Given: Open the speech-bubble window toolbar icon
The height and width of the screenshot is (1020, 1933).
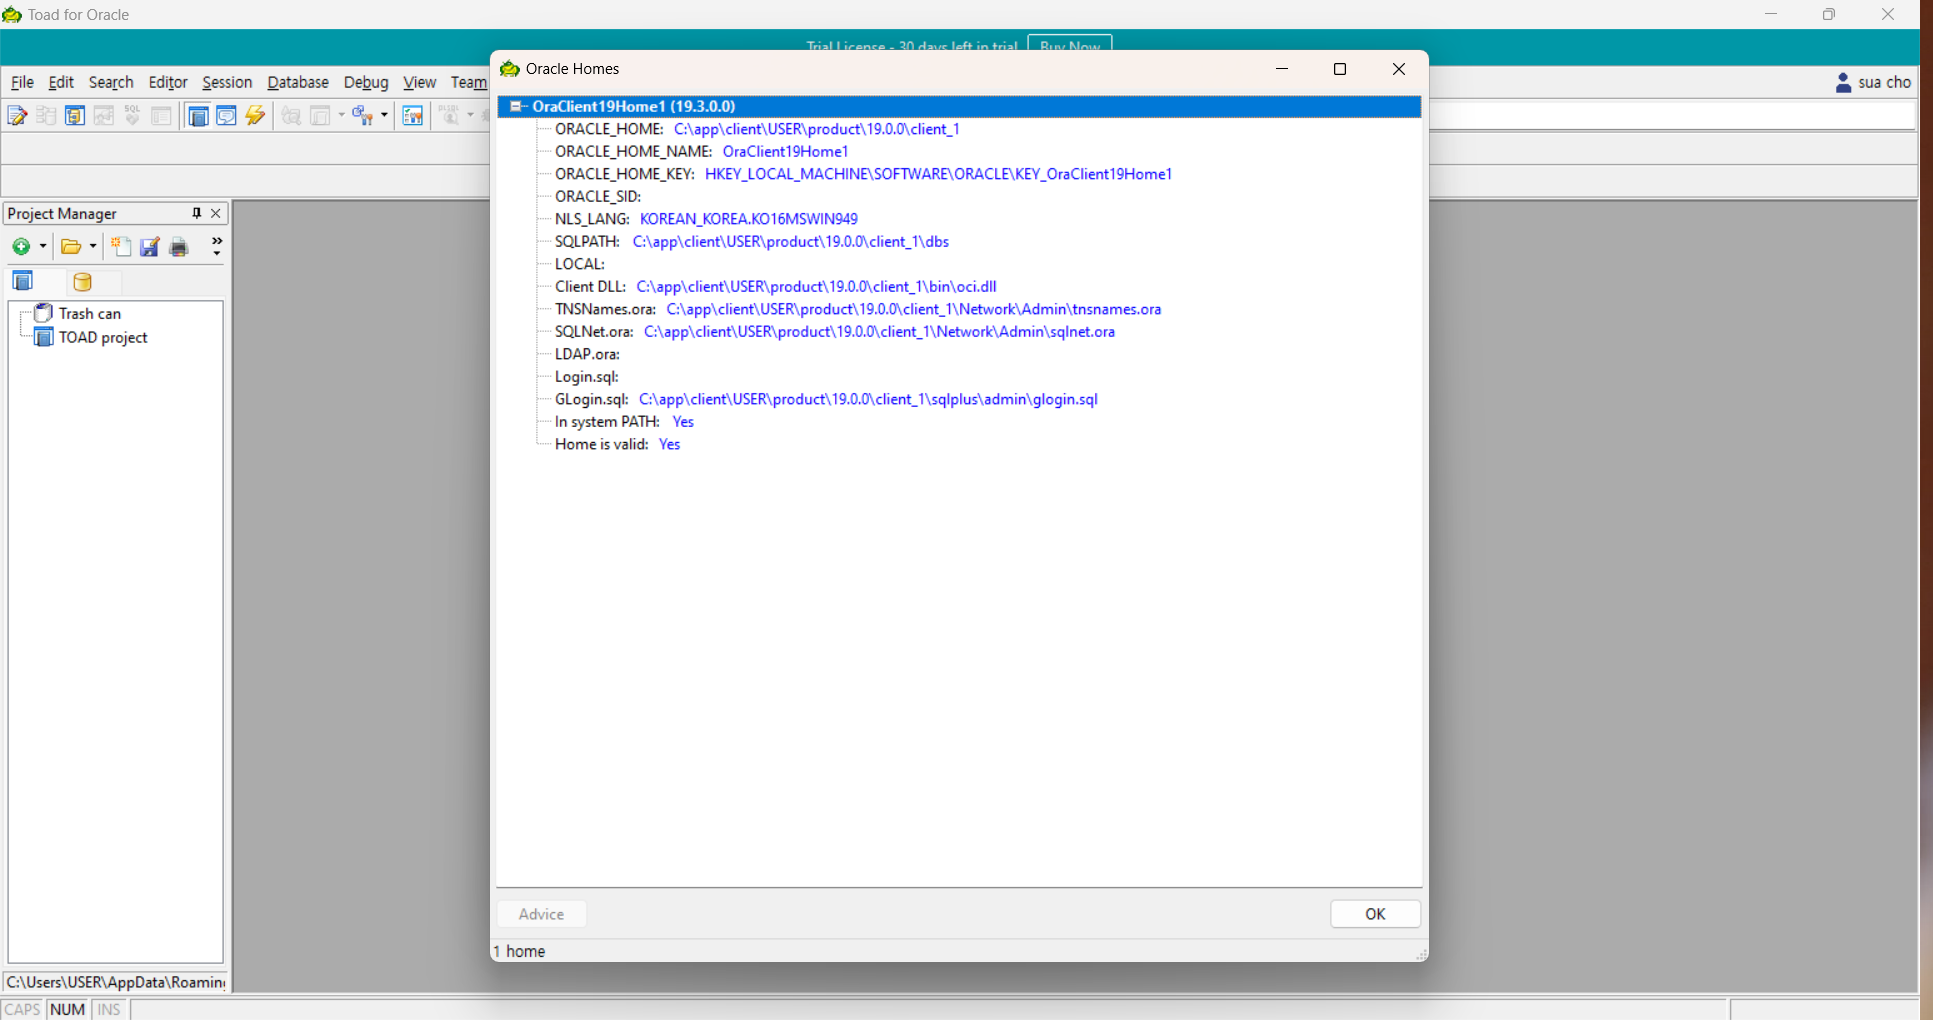Looking at the screenshot, I should (227, 116).
